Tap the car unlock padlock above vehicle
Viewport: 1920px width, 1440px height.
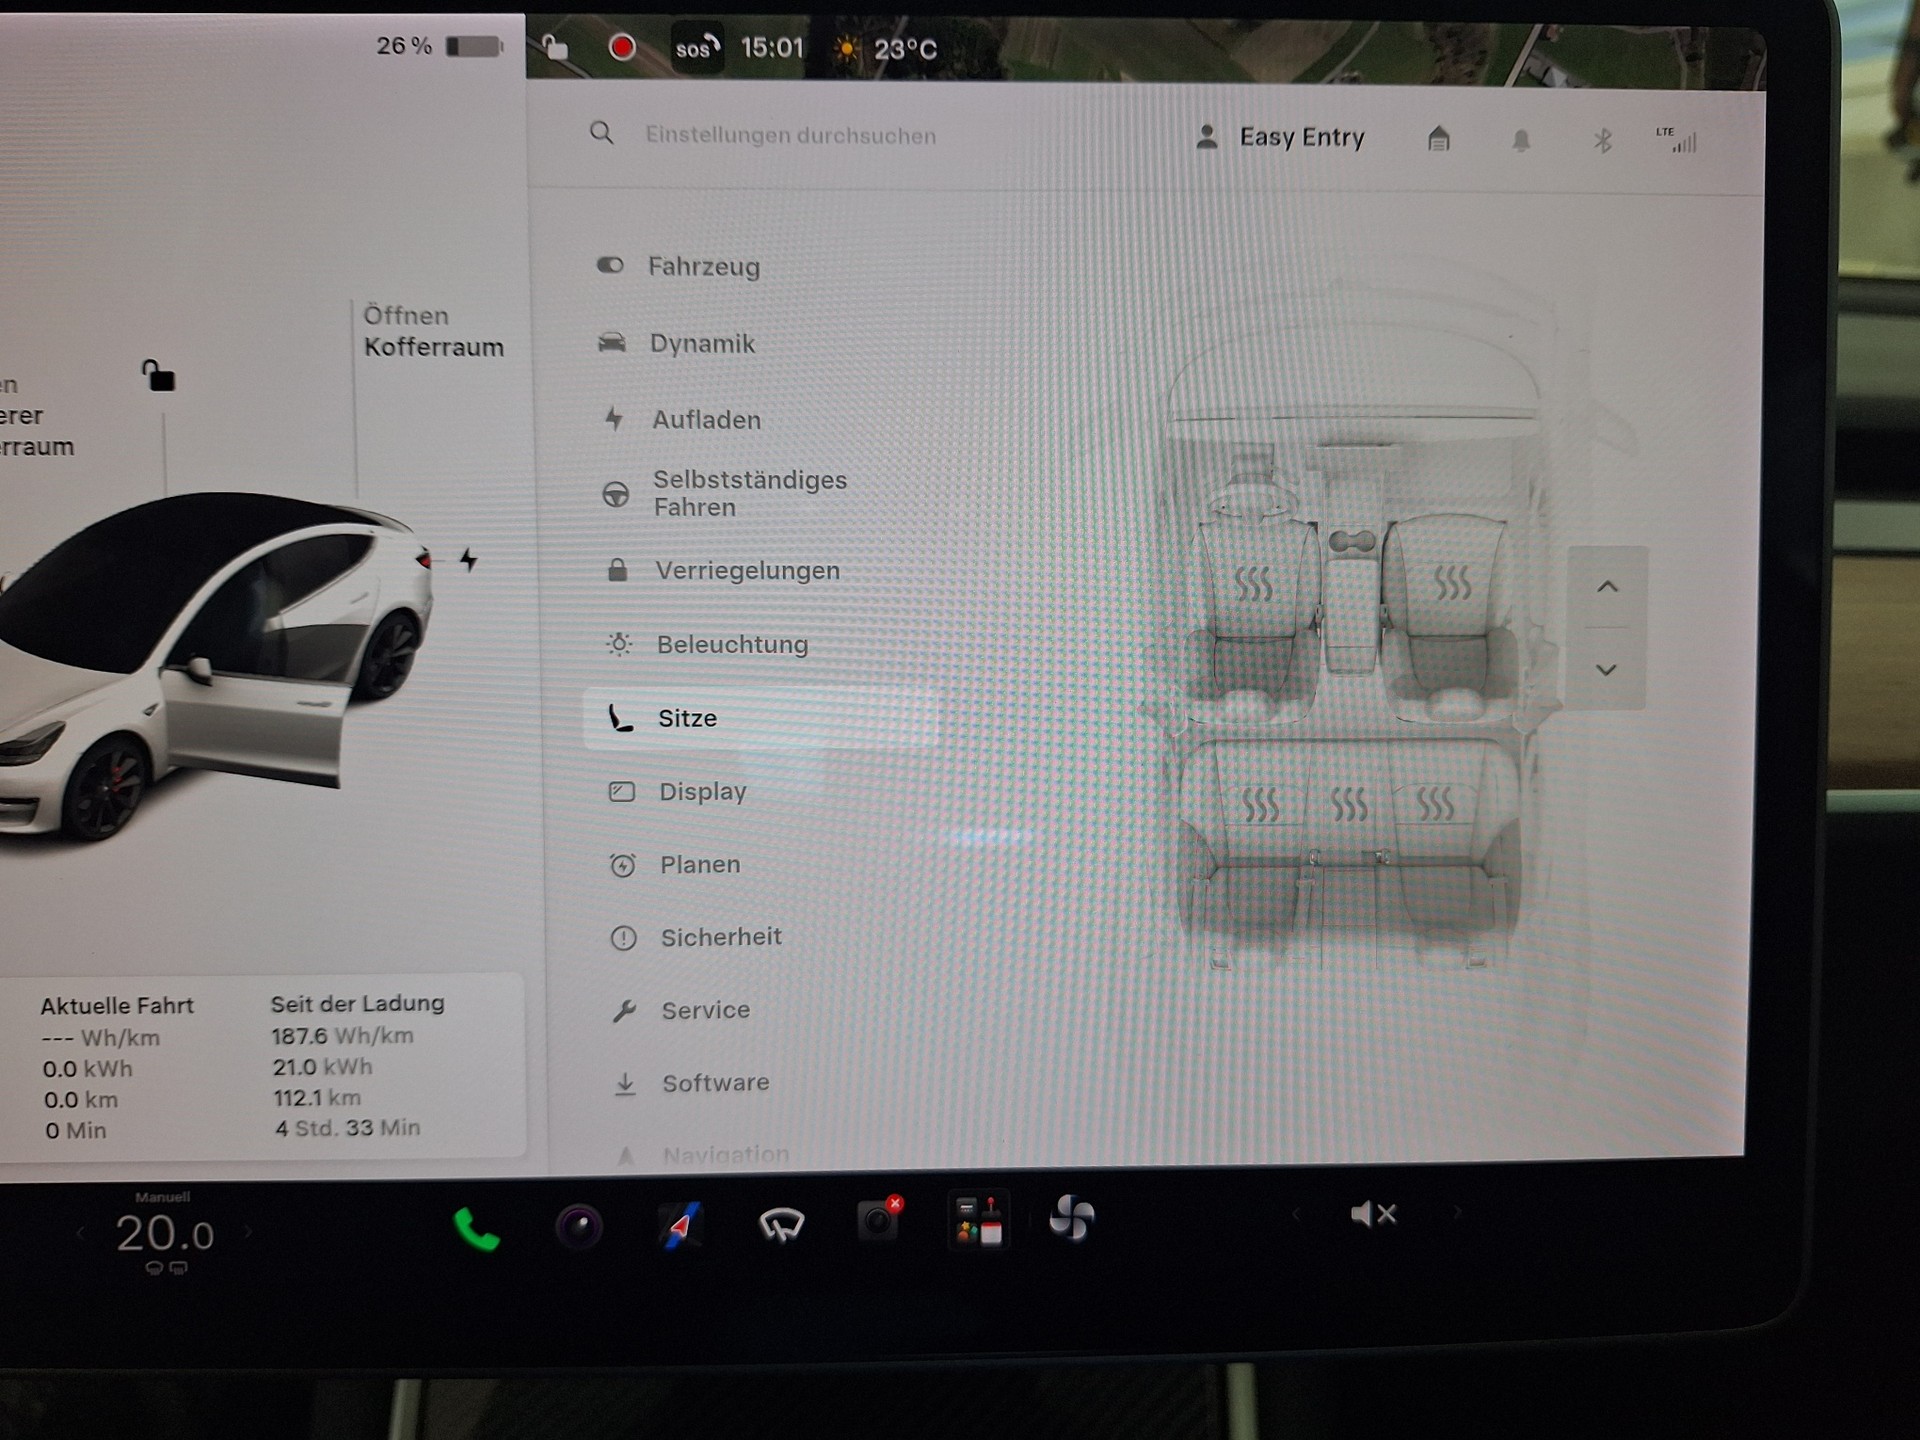coord(158,376)
